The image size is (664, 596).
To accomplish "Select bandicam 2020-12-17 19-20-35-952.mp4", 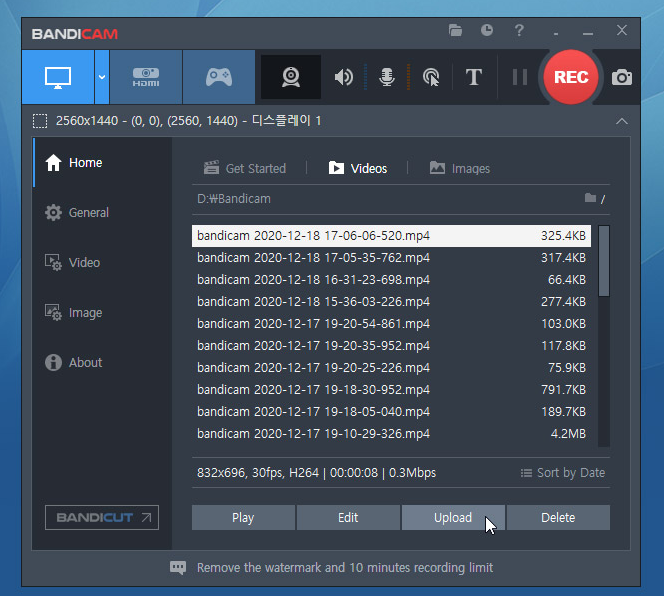I will click(x=391, y=346).
